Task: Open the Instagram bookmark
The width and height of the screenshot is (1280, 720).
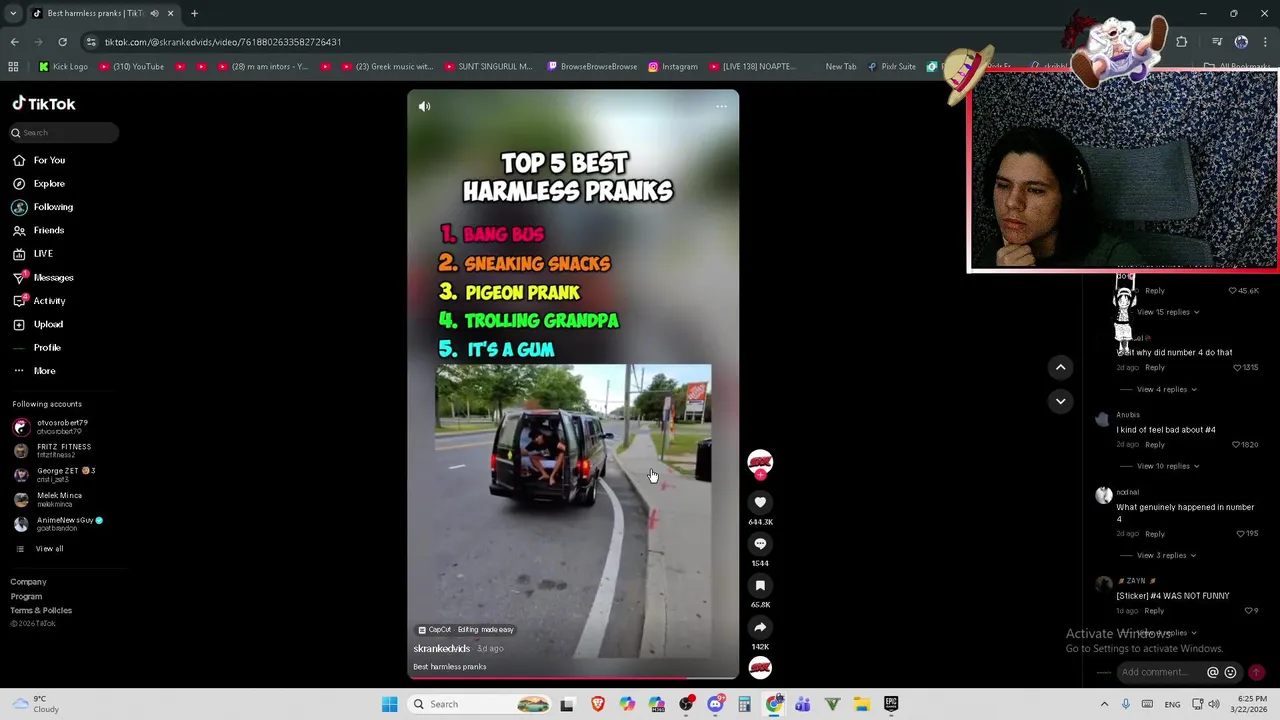Action: (673, 67)
